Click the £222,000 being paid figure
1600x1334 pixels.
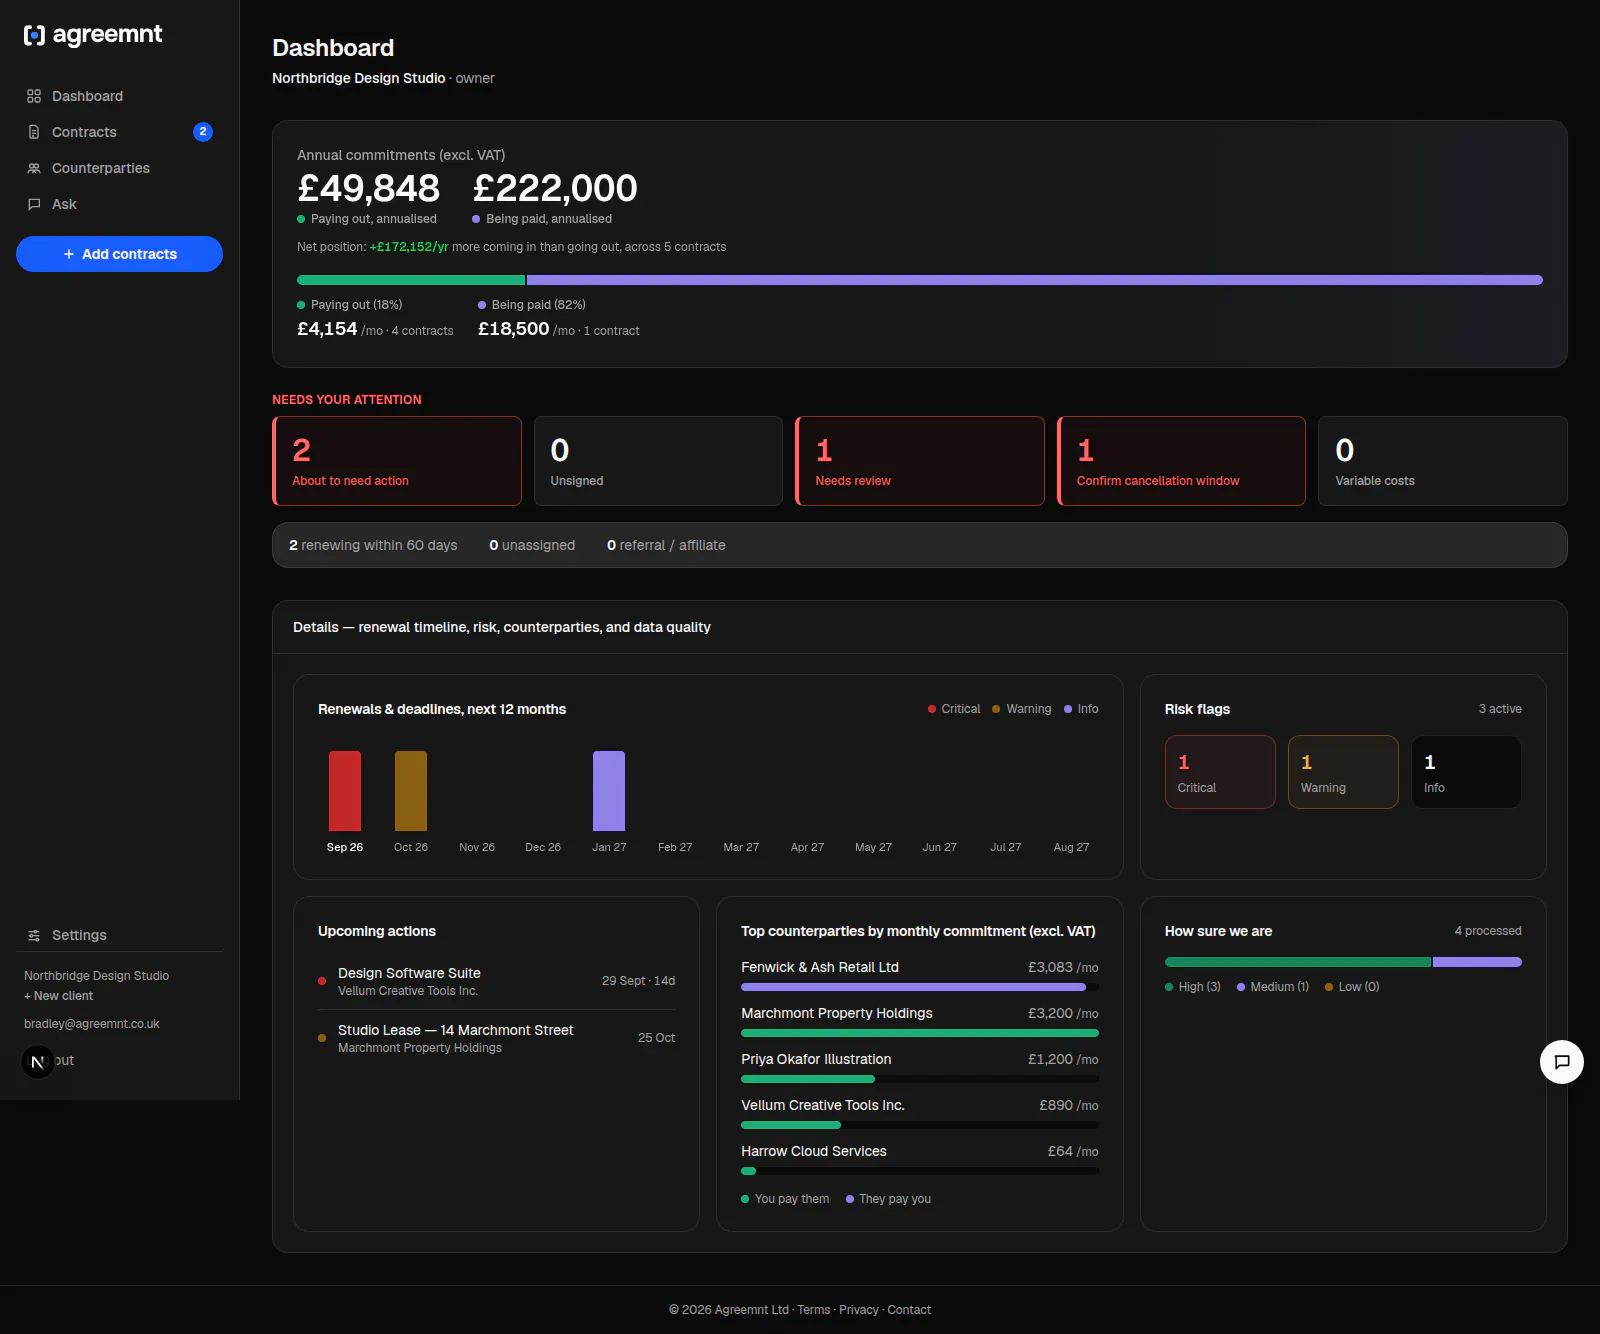(555, 188)
